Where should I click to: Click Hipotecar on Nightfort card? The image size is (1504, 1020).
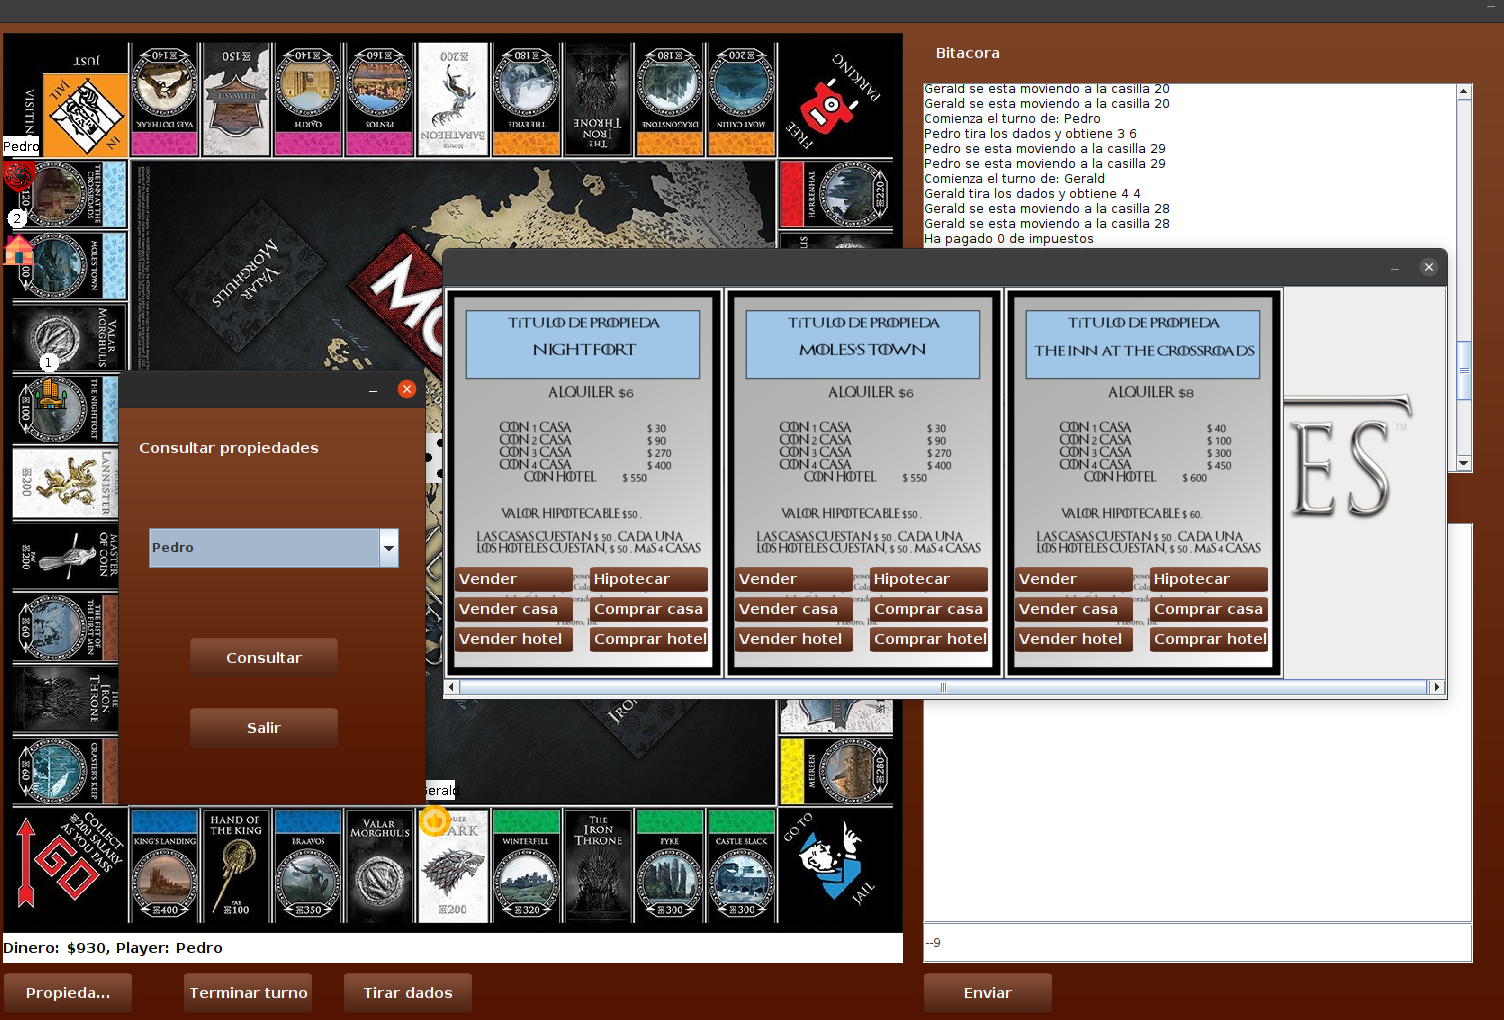pyautogui.click(x=649, y=579)
